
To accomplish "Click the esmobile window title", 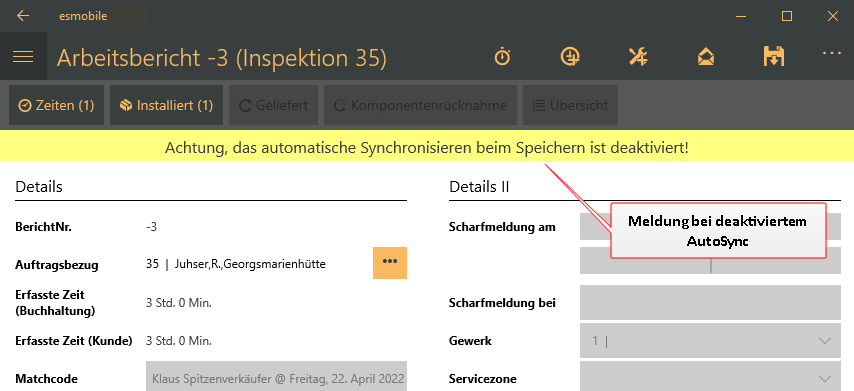I will (83, 16).
